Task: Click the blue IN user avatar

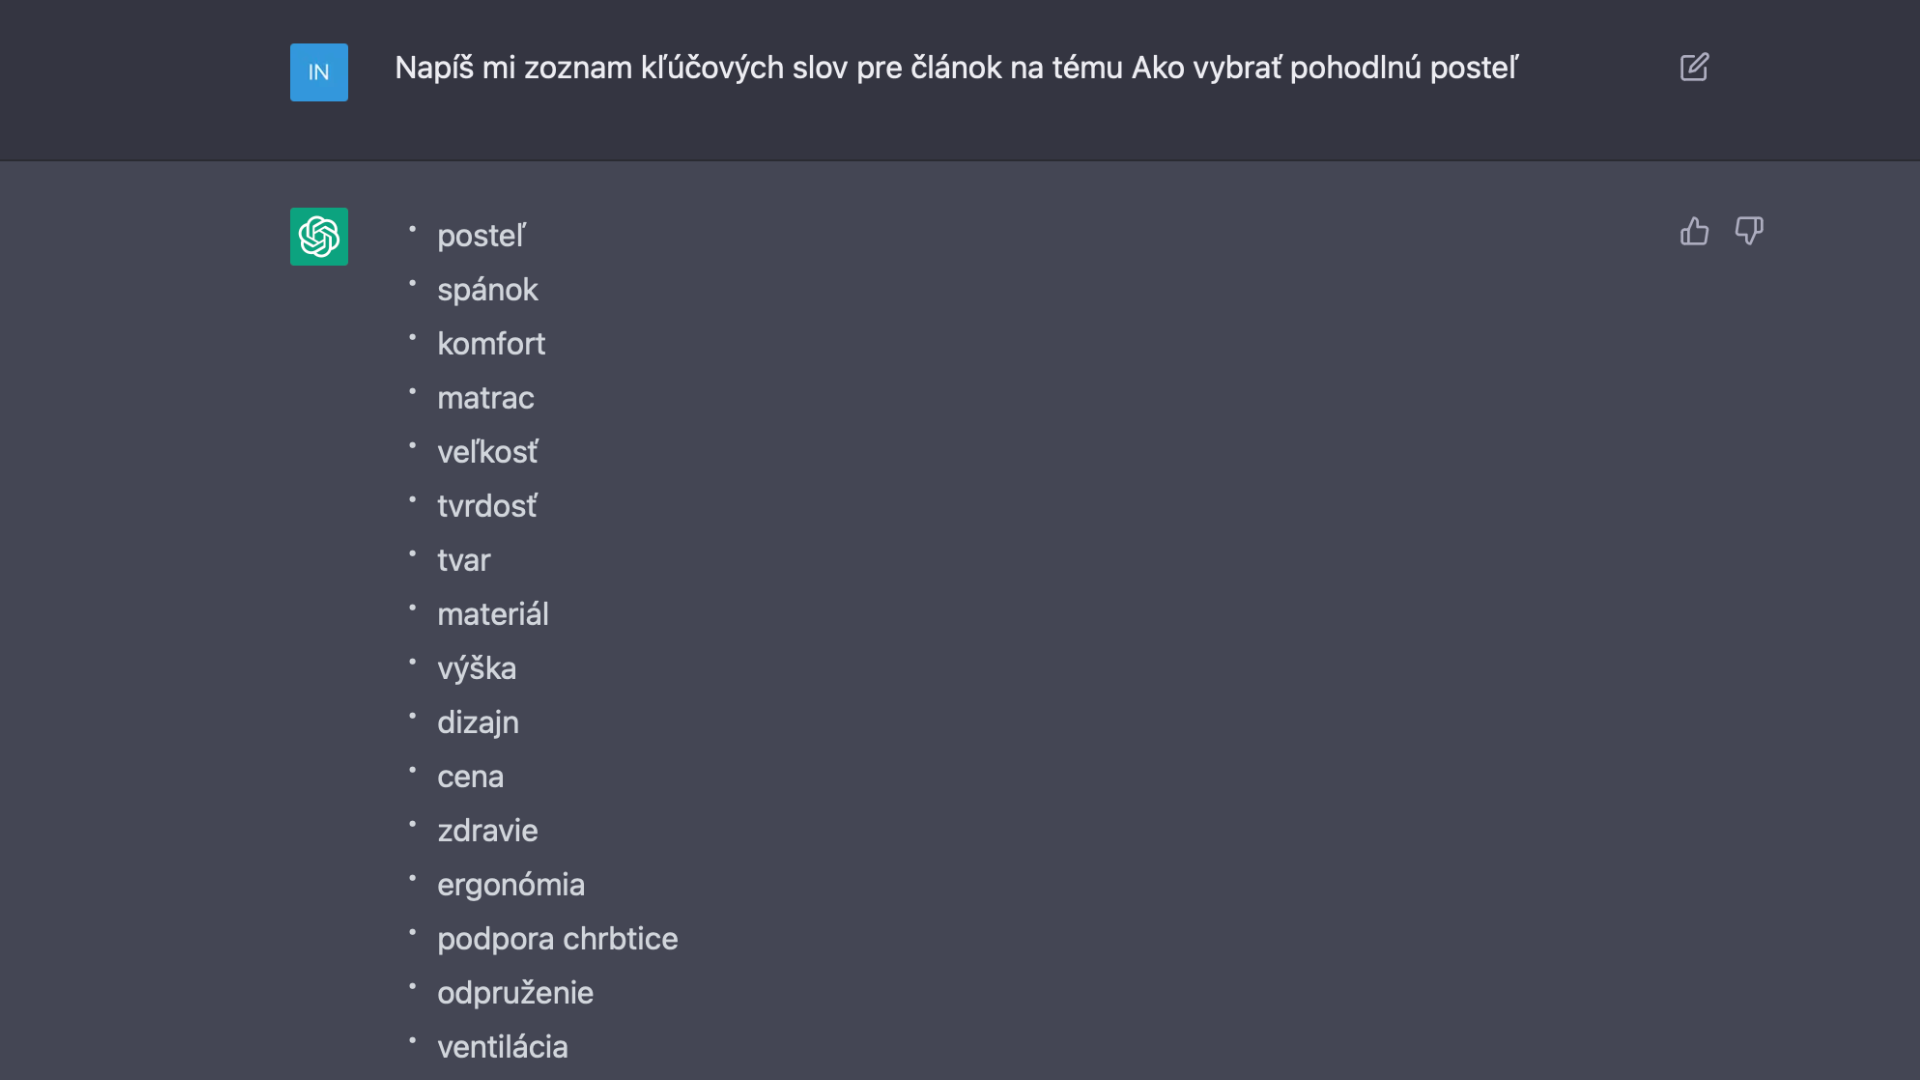Action: [x=319, y=72]
